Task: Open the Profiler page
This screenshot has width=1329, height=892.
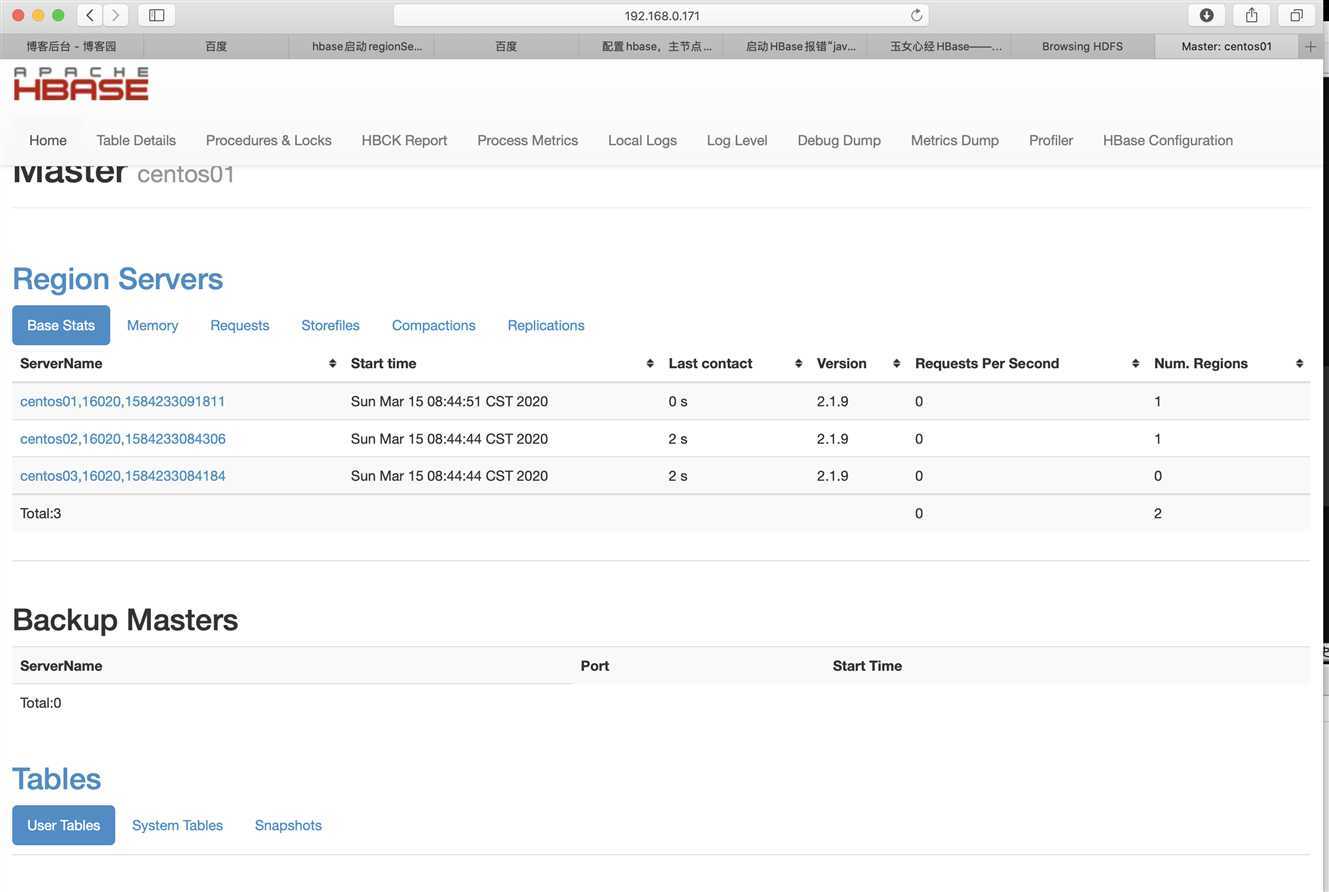Action: tap(1051, 140)
